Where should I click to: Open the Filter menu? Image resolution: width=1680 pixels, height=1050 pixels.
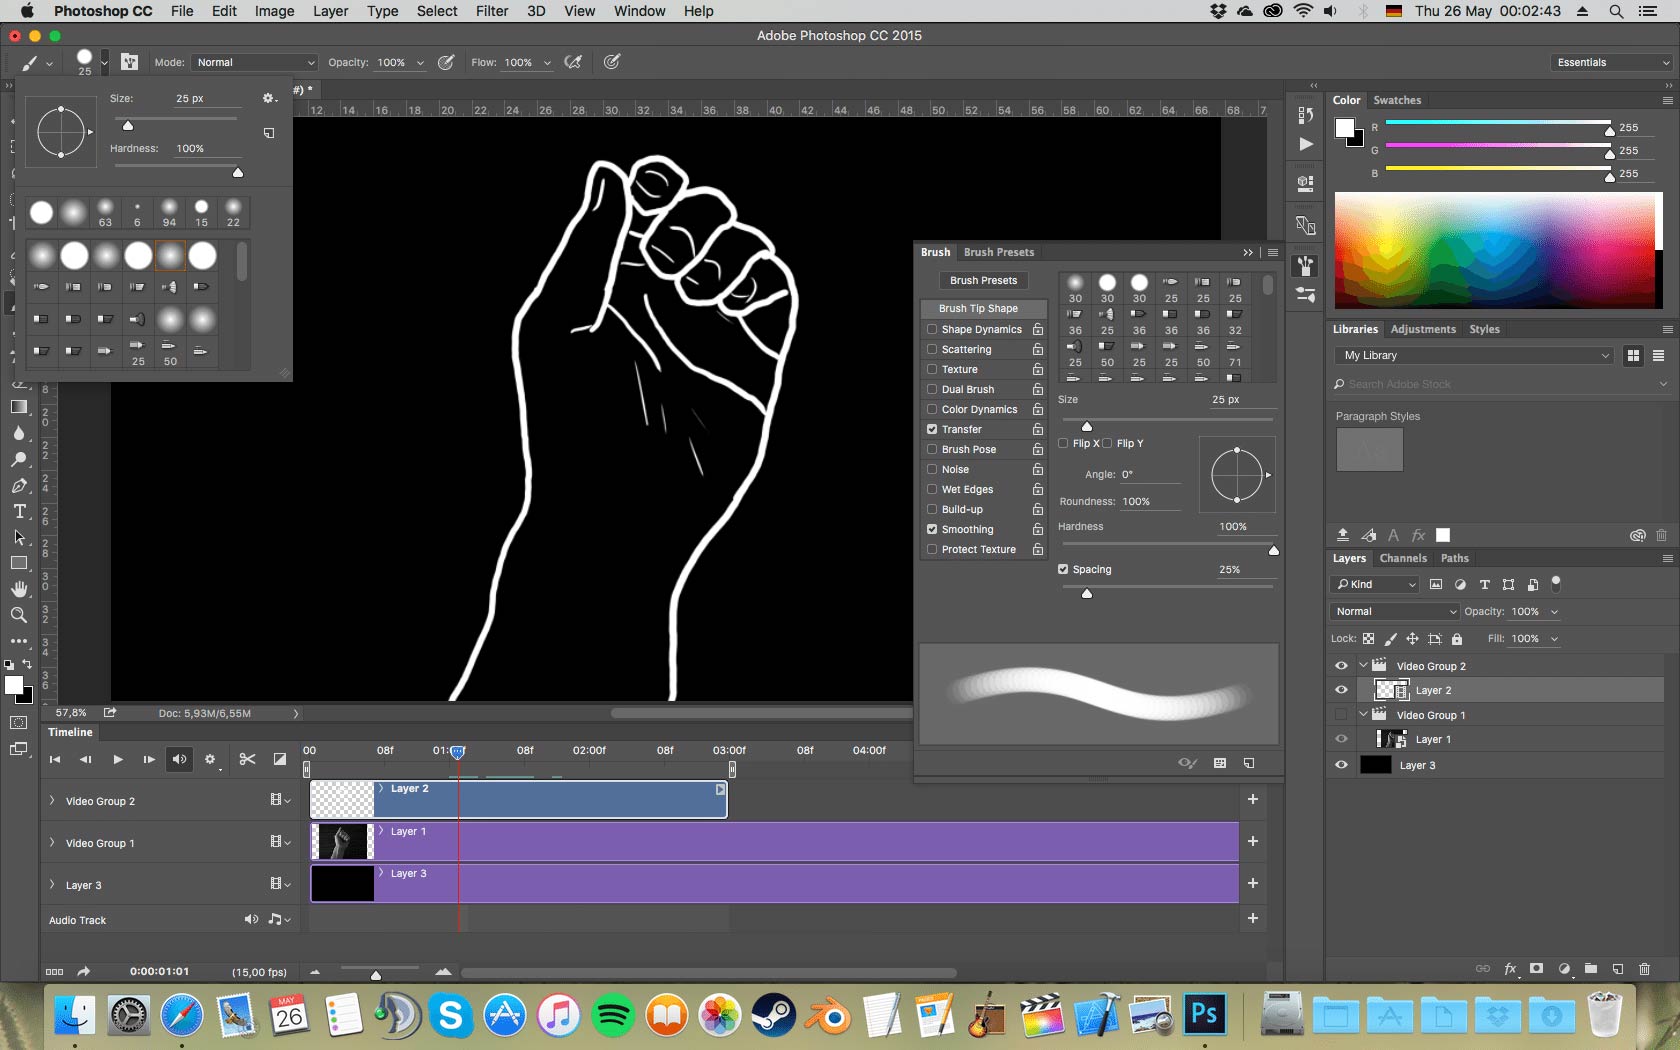coord(491,11)
